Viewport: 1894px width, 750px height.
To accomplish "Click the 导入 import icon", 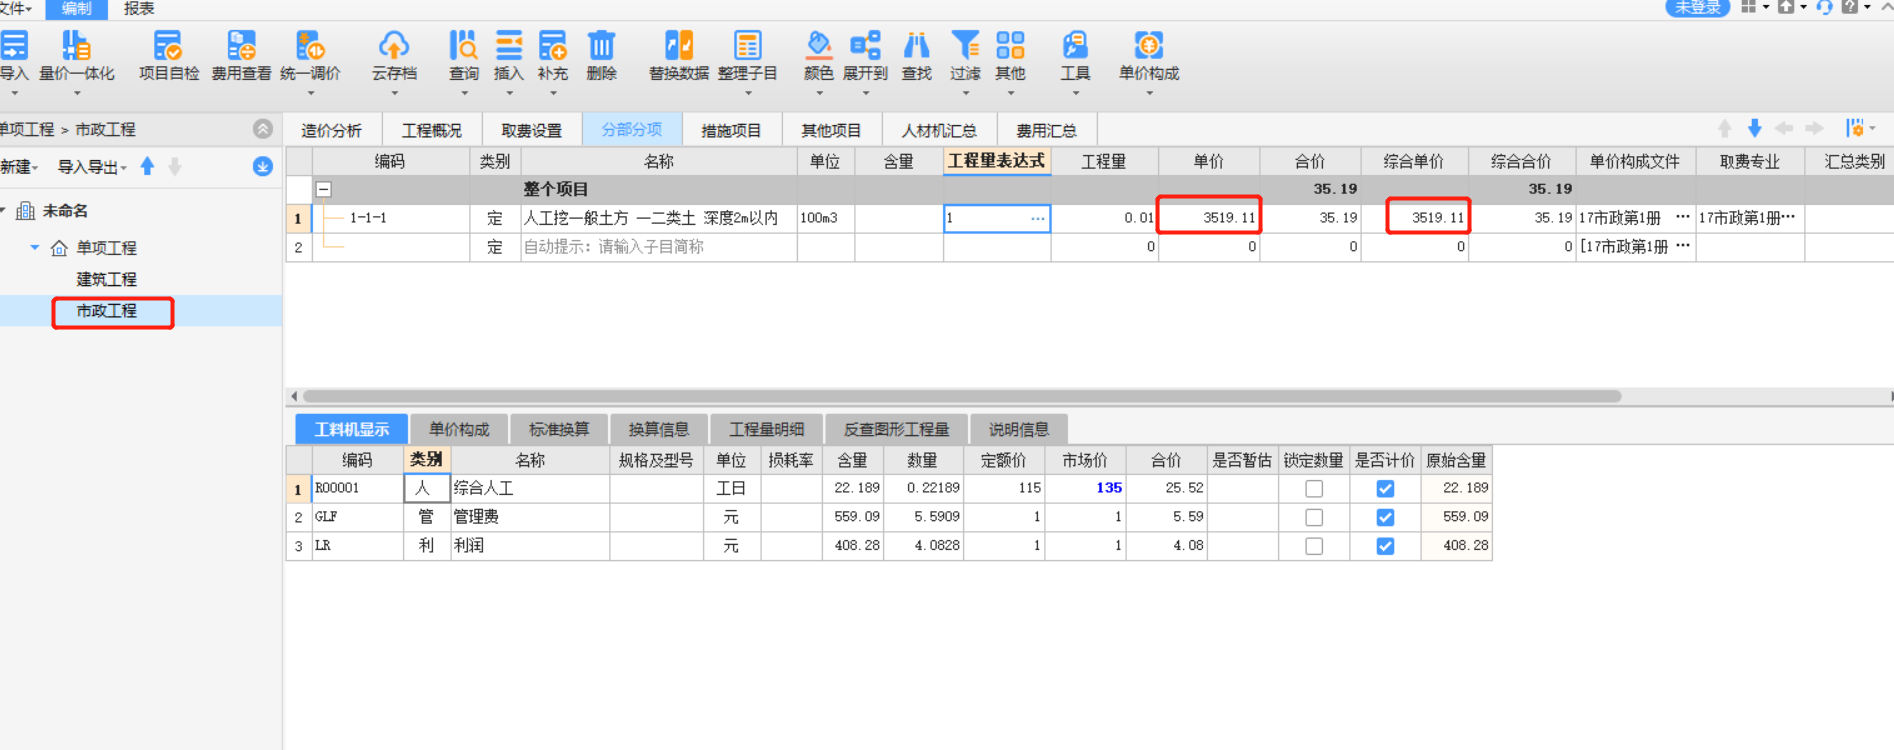I will point(14,46).
